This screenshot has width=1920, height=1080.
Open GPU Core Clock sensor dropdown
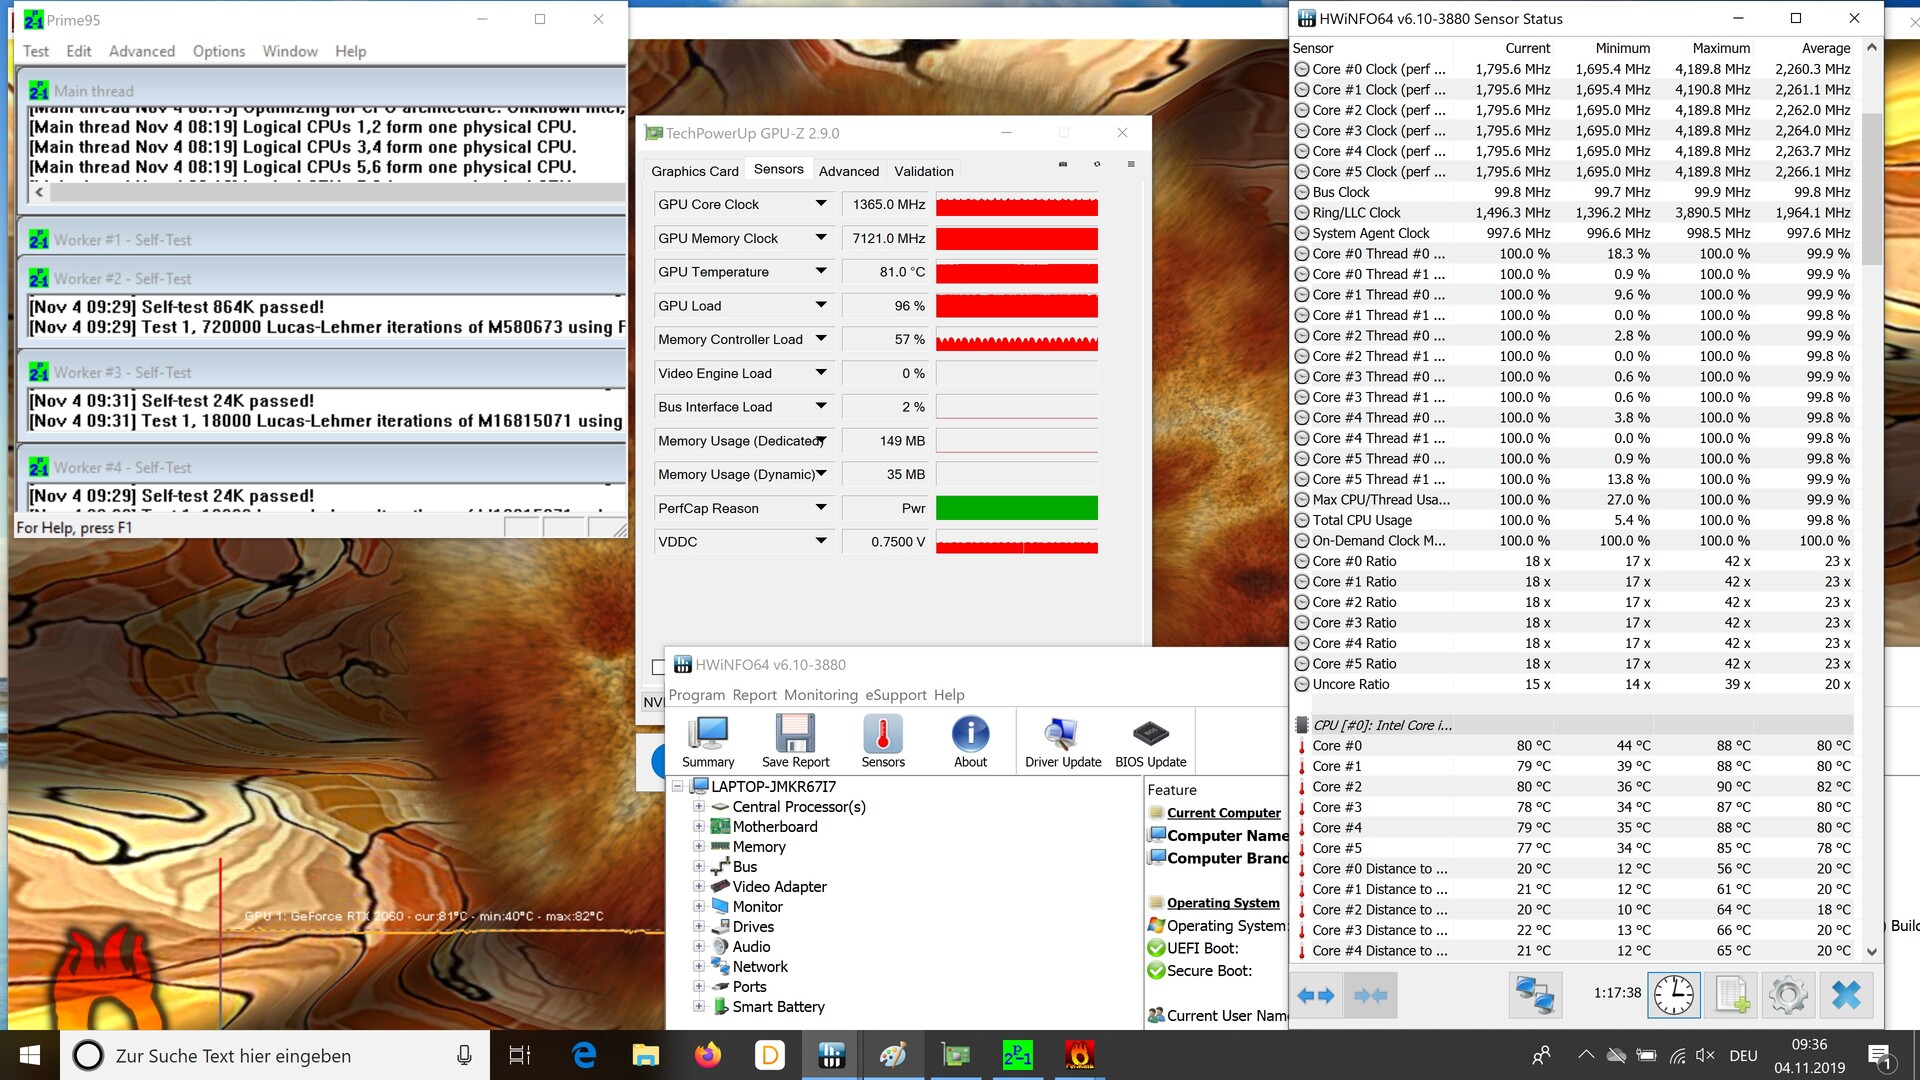pos(821,204)
